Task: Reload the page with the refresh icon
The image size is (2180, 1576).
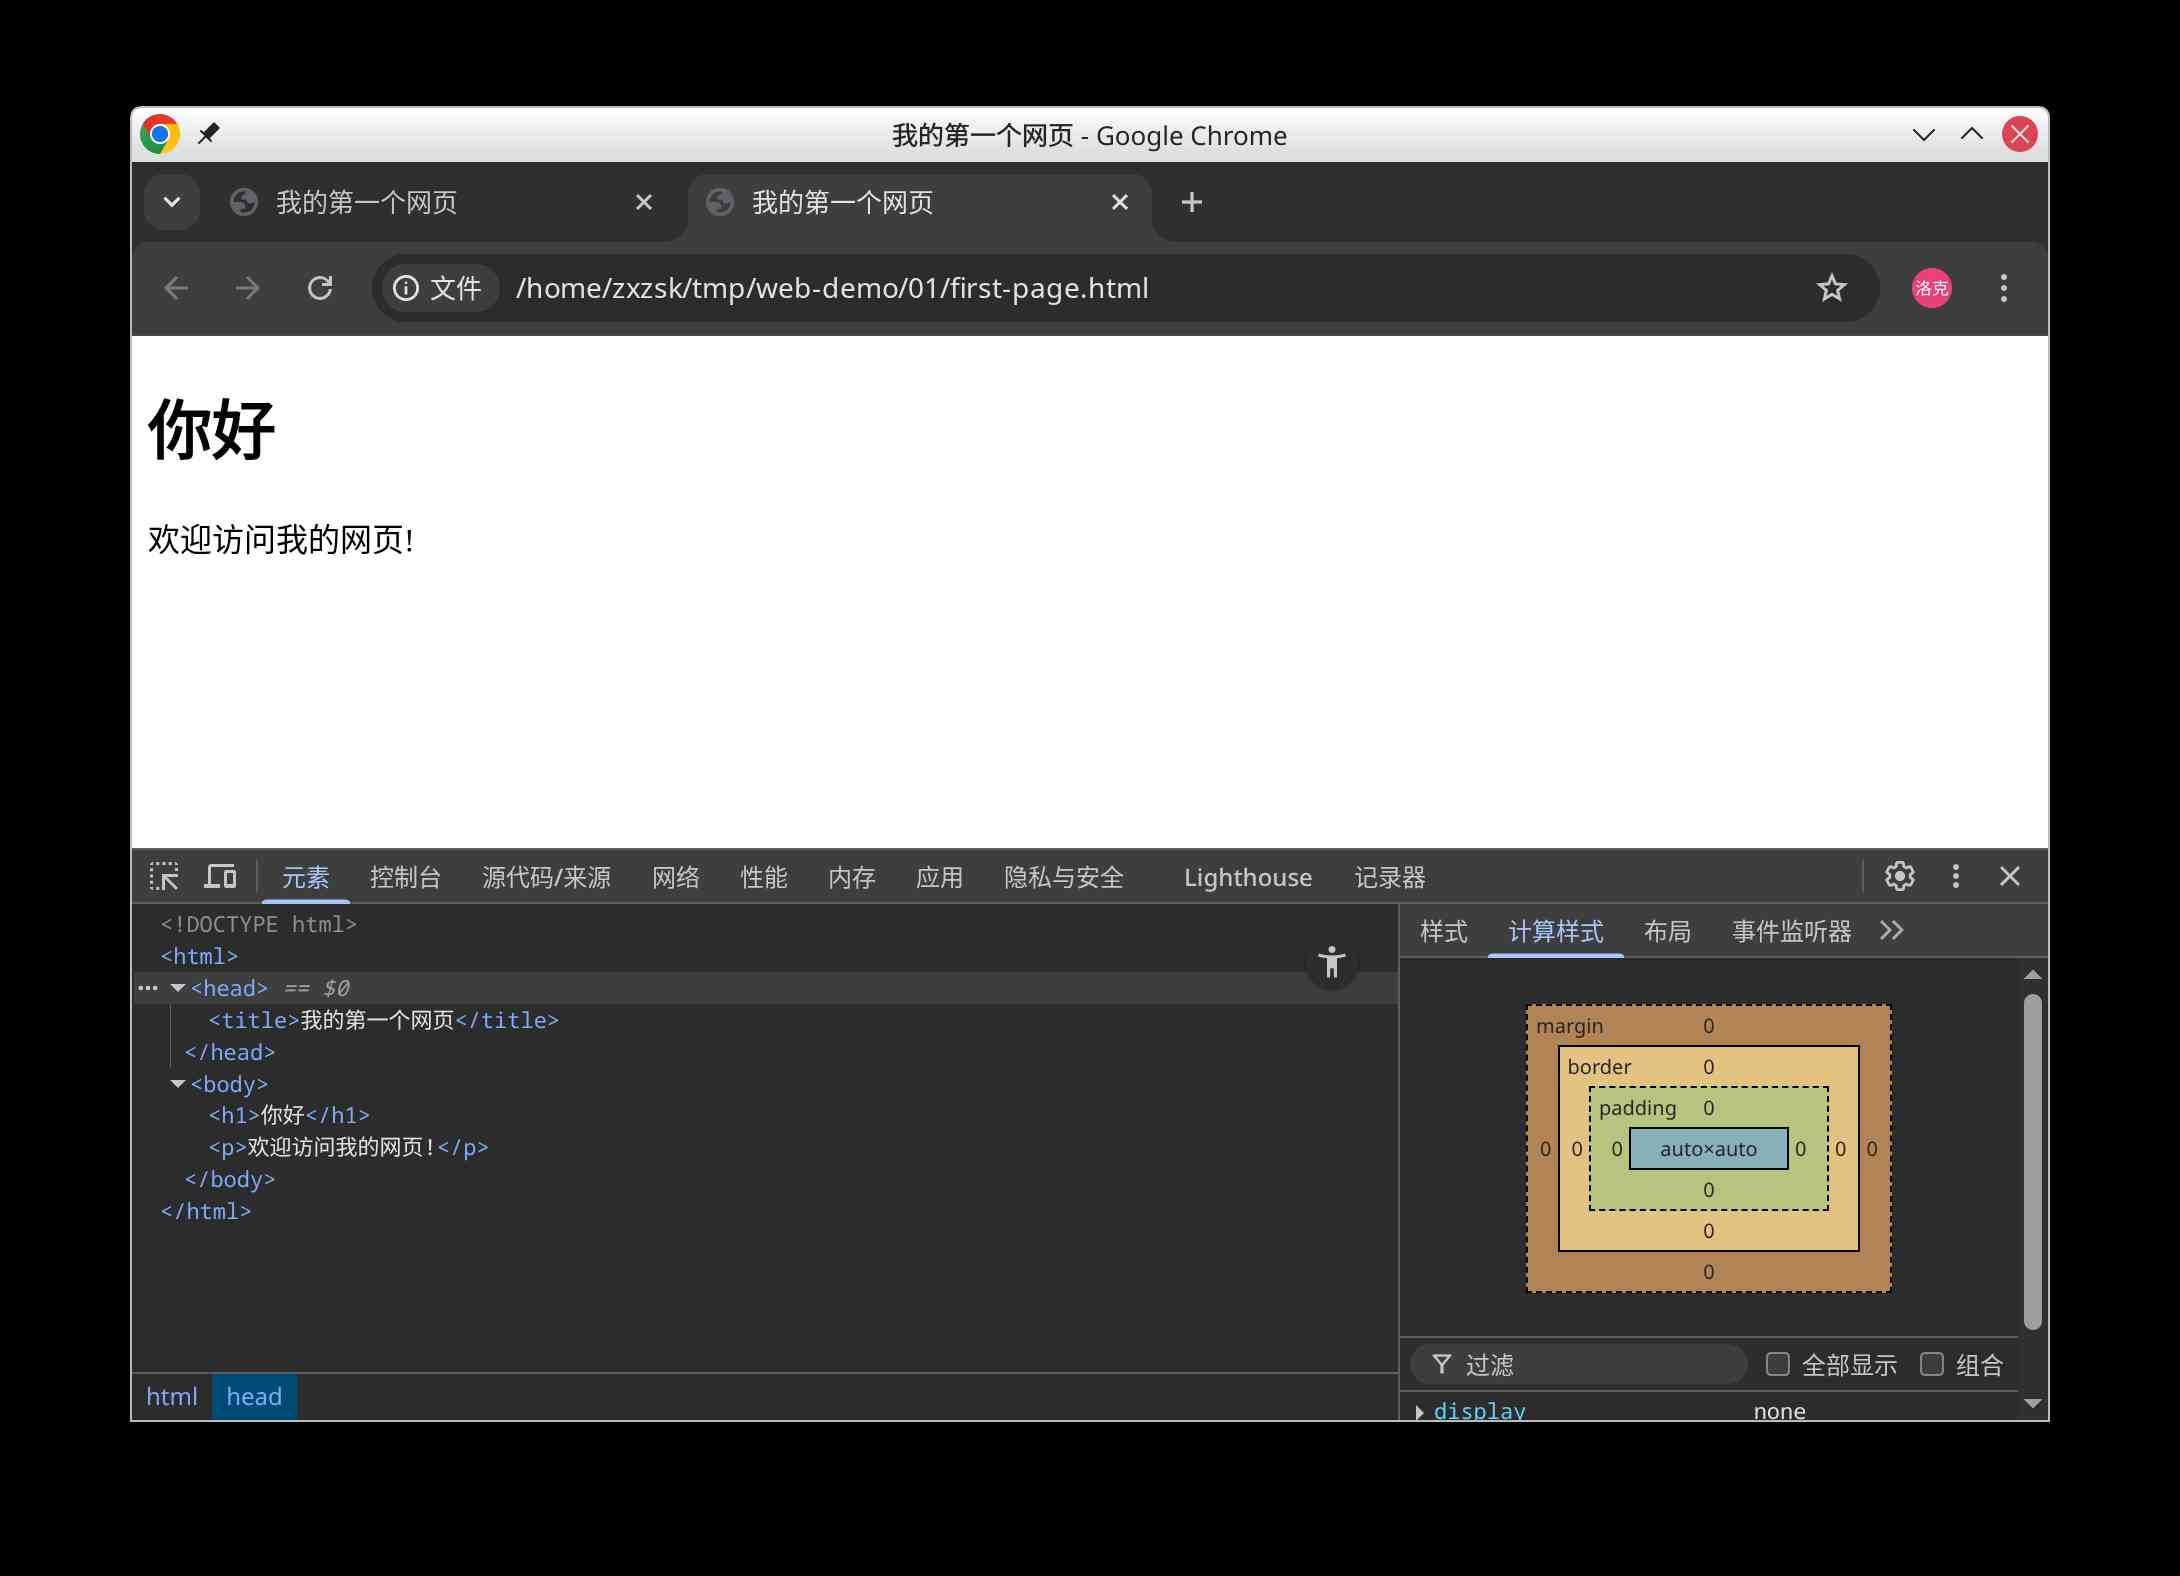Action: (320, 289)
